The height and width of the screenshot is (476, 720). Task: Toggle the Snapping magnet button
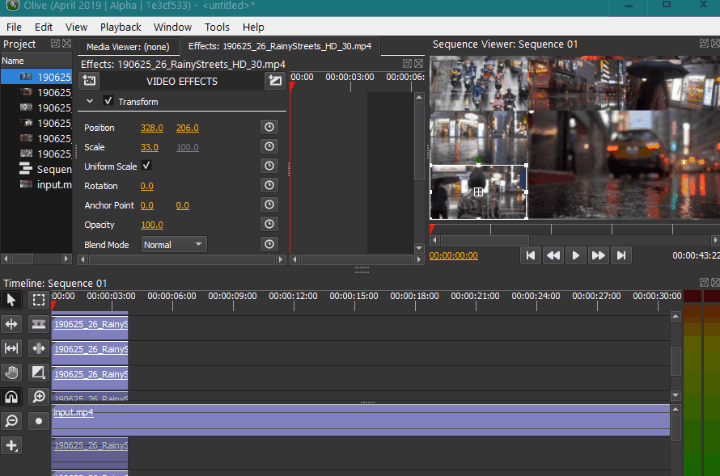[x=12, y=397]
